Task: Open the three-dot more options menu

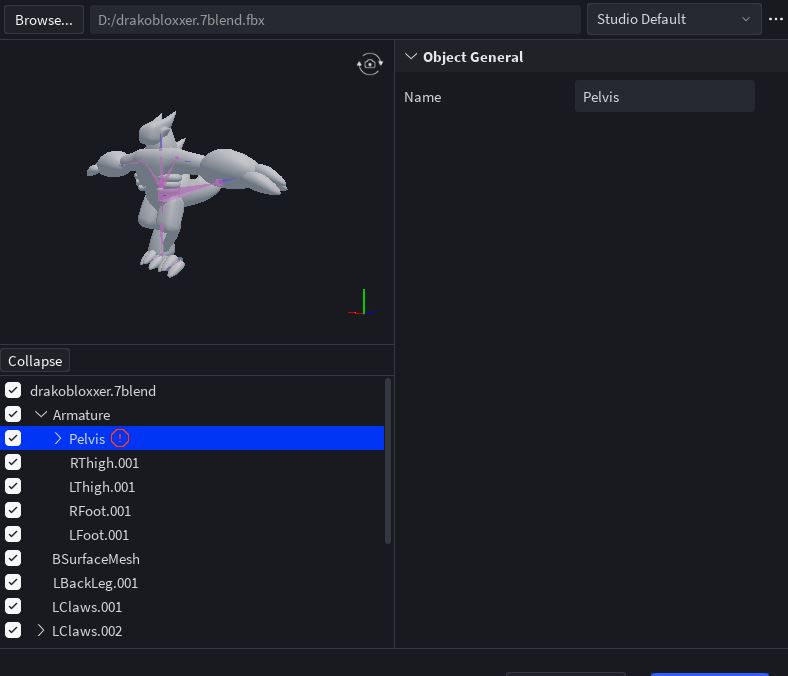Action: pos(776,19)
